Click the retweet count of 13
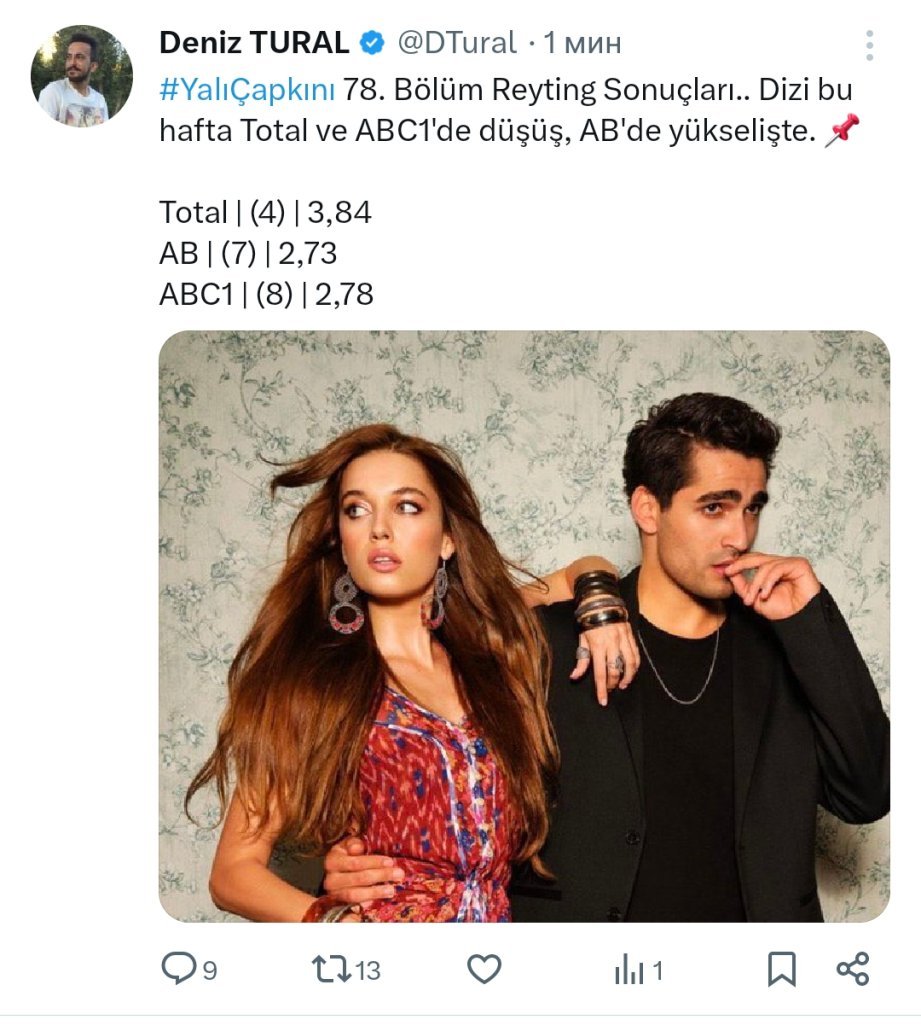 368,970
